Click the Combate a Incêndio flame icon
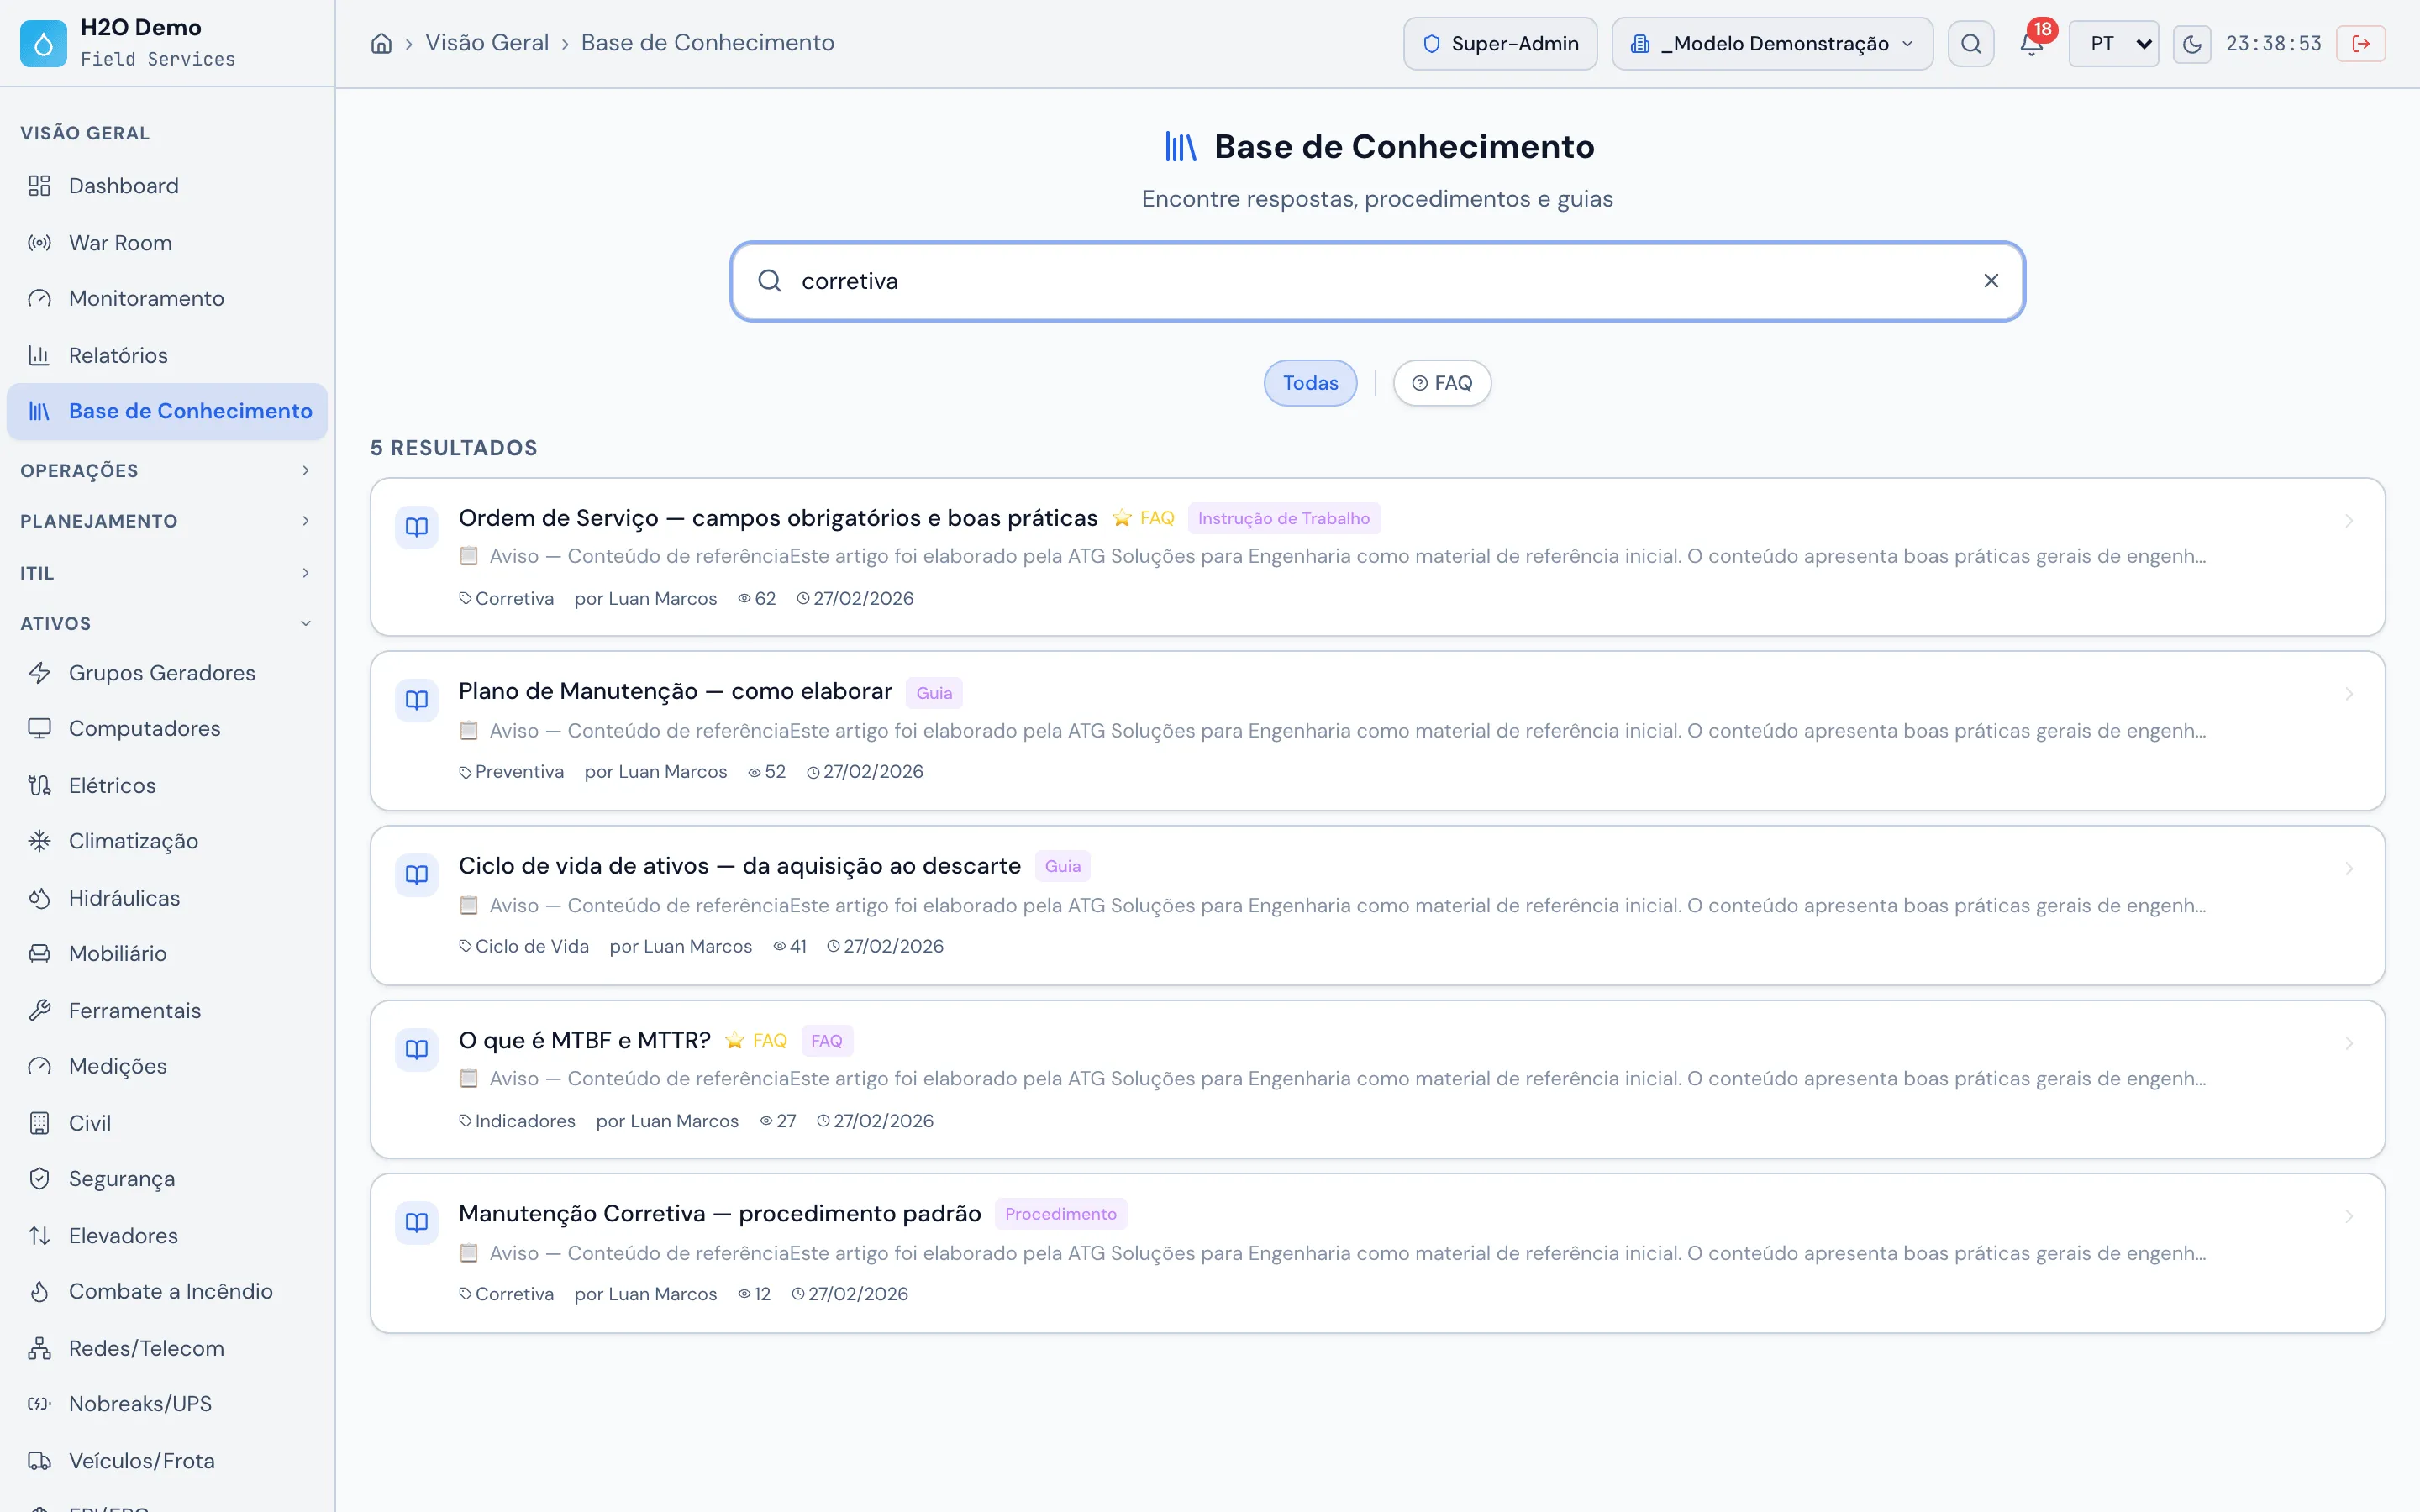 point(39,1291)
